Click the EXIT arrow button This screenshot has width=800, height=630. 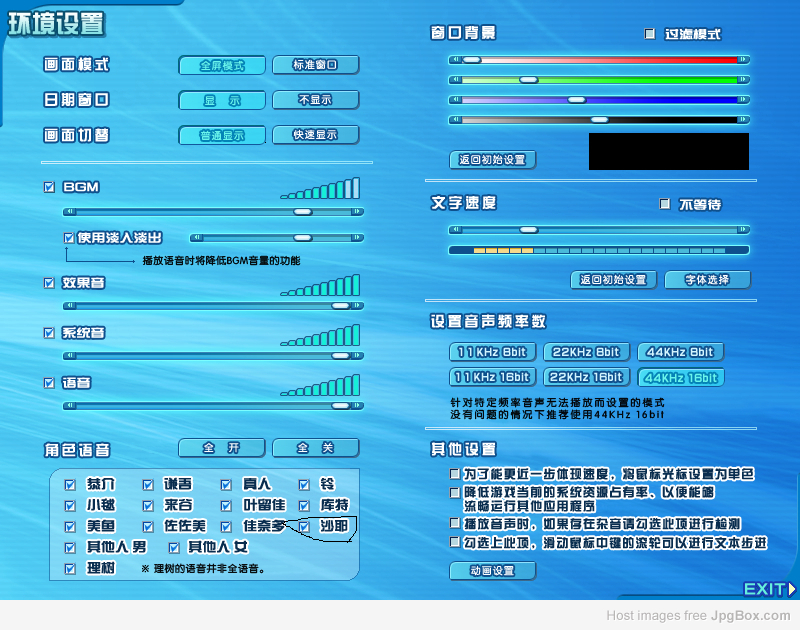tap(770, 589)
